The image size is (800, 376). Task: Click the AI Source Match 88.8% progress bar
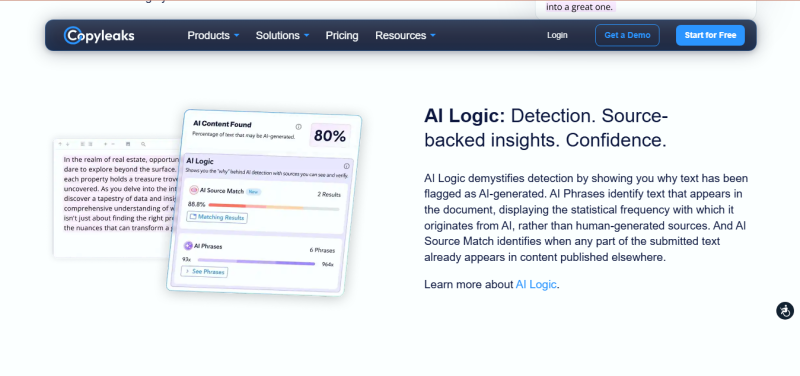(x=274, y=206)
